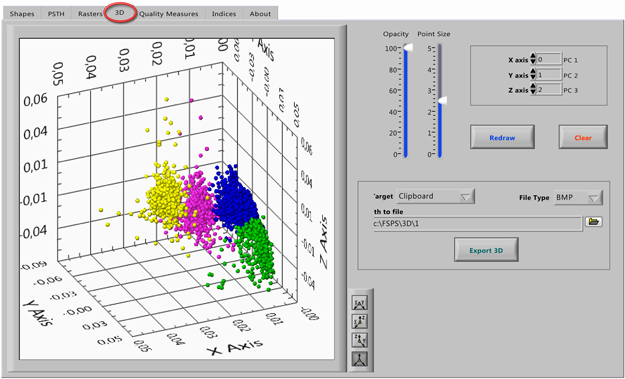Click the Redraw button
The image size is (625, 379).
502,137
